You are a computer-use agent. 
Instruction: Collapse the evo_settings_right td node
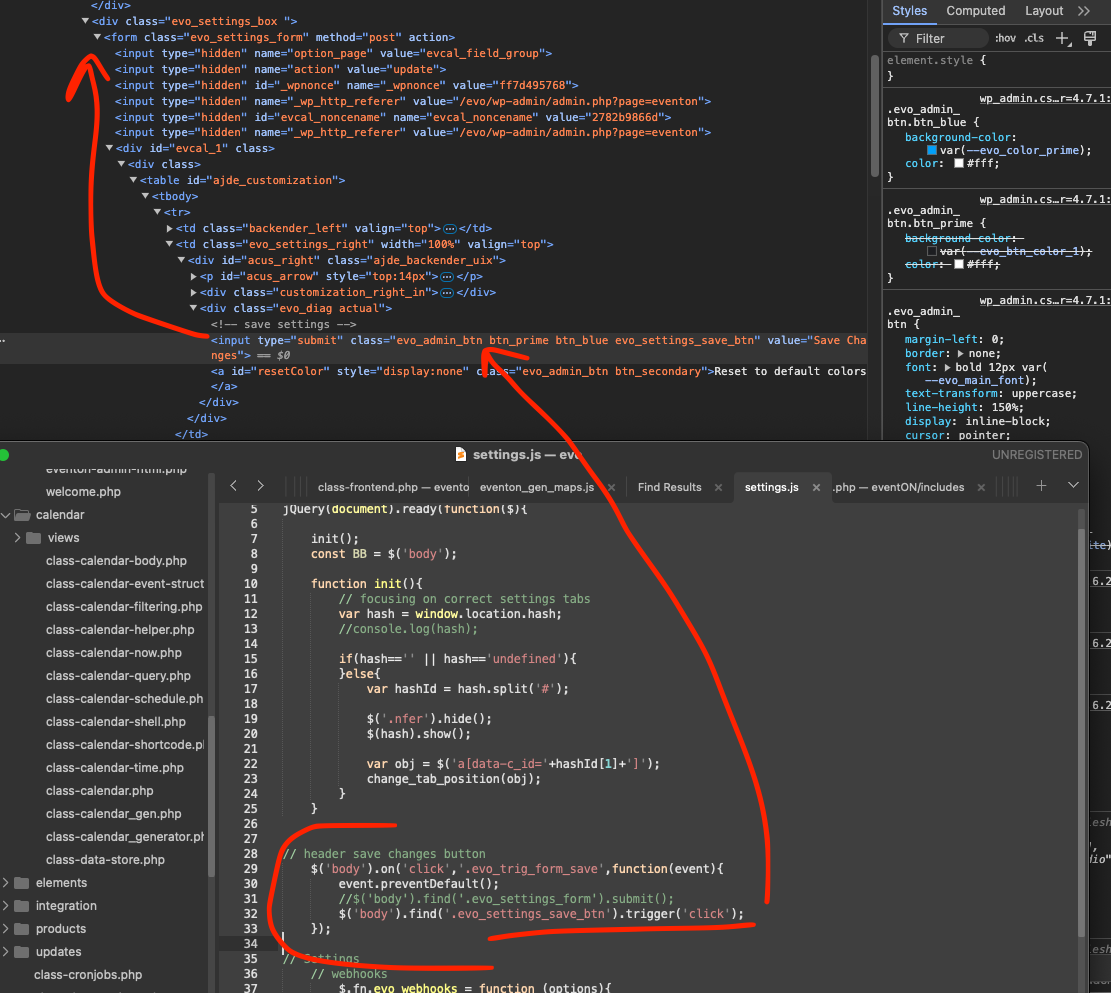169,244
